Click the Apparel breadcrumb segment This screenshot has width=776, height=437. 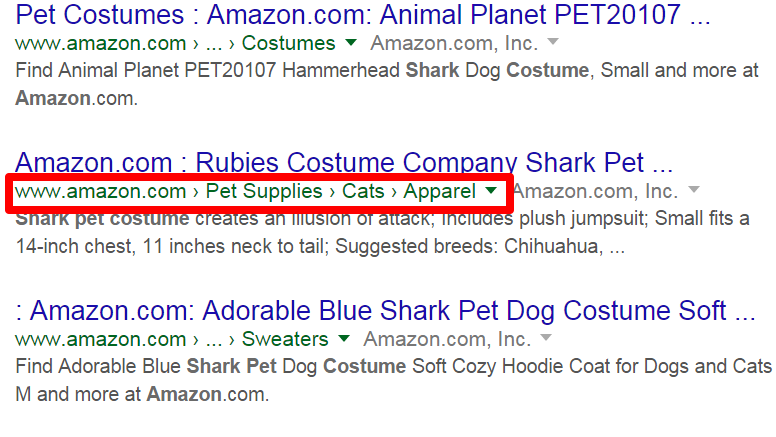(x=440, y=191)
